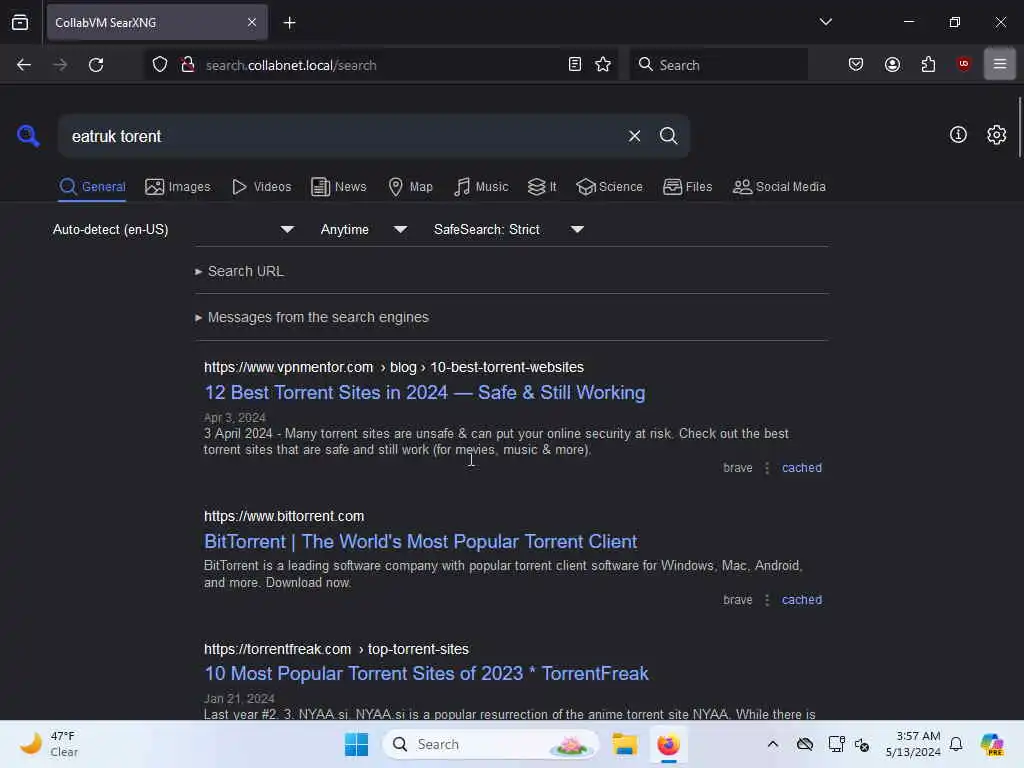Click the 'eatruk torent' query field
This screenshot has height=768, width=1024.
coord(343,136)
